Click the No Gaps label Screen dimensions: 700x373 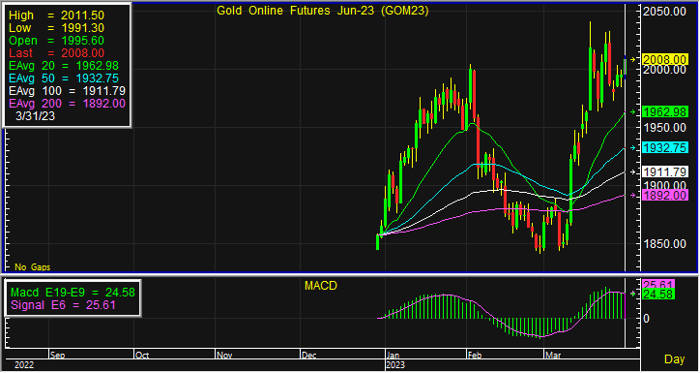point(32,267)
